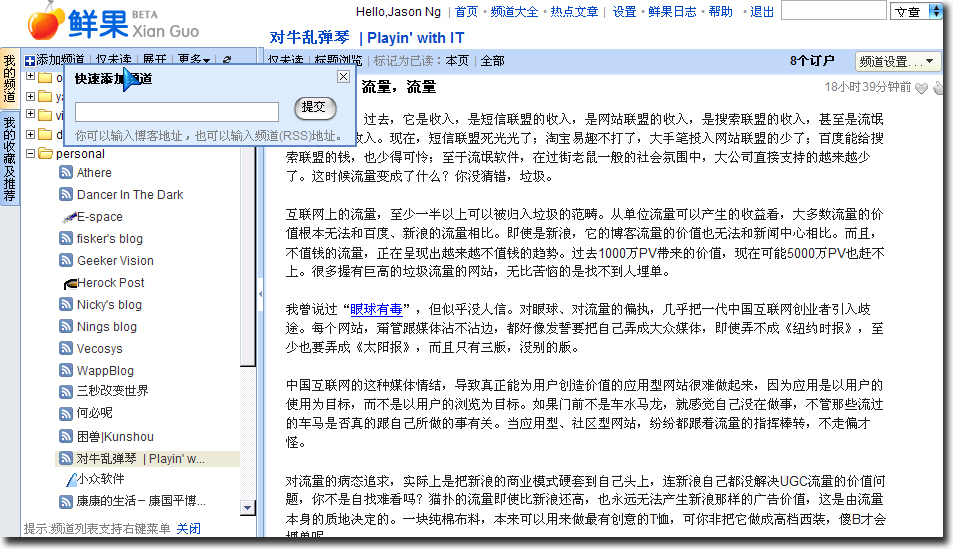The height and width of the screenshot is (549, 953).
Task: Click the plus icon of 添加频道
Action: tap(30, 61)
